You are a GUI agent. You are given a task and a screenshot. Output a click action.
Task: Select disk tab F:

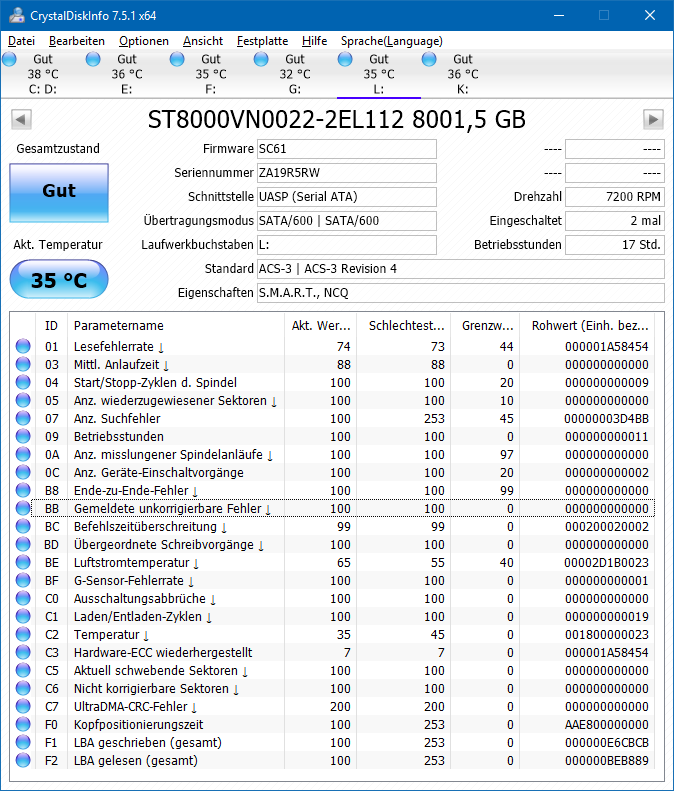click(x=210, y=74)
